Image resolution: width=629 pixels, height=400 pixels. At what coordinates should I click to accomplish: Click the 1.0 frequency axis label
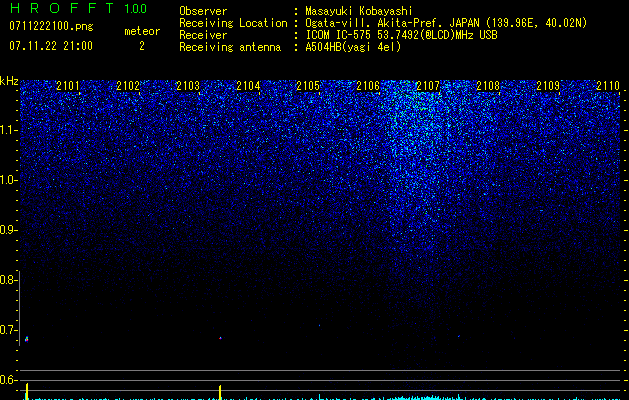8,180
